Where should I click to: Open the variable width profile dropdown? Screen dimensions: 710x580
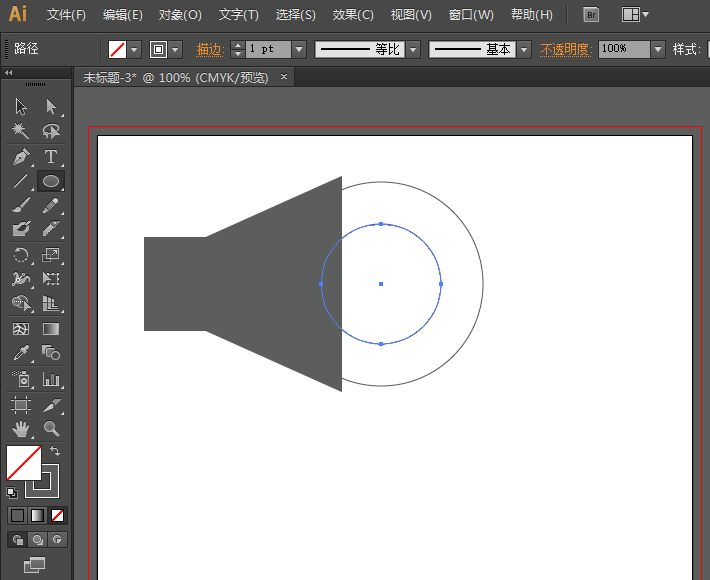(413, 49)
